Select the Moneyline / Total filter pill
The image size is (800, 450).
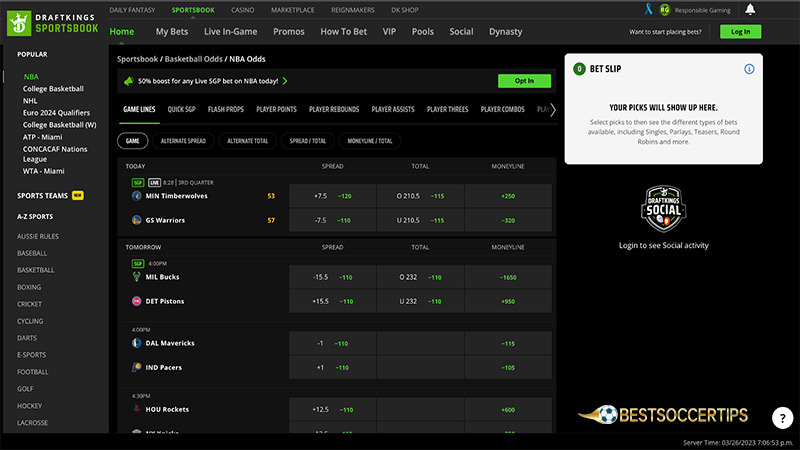pos(370,141)
